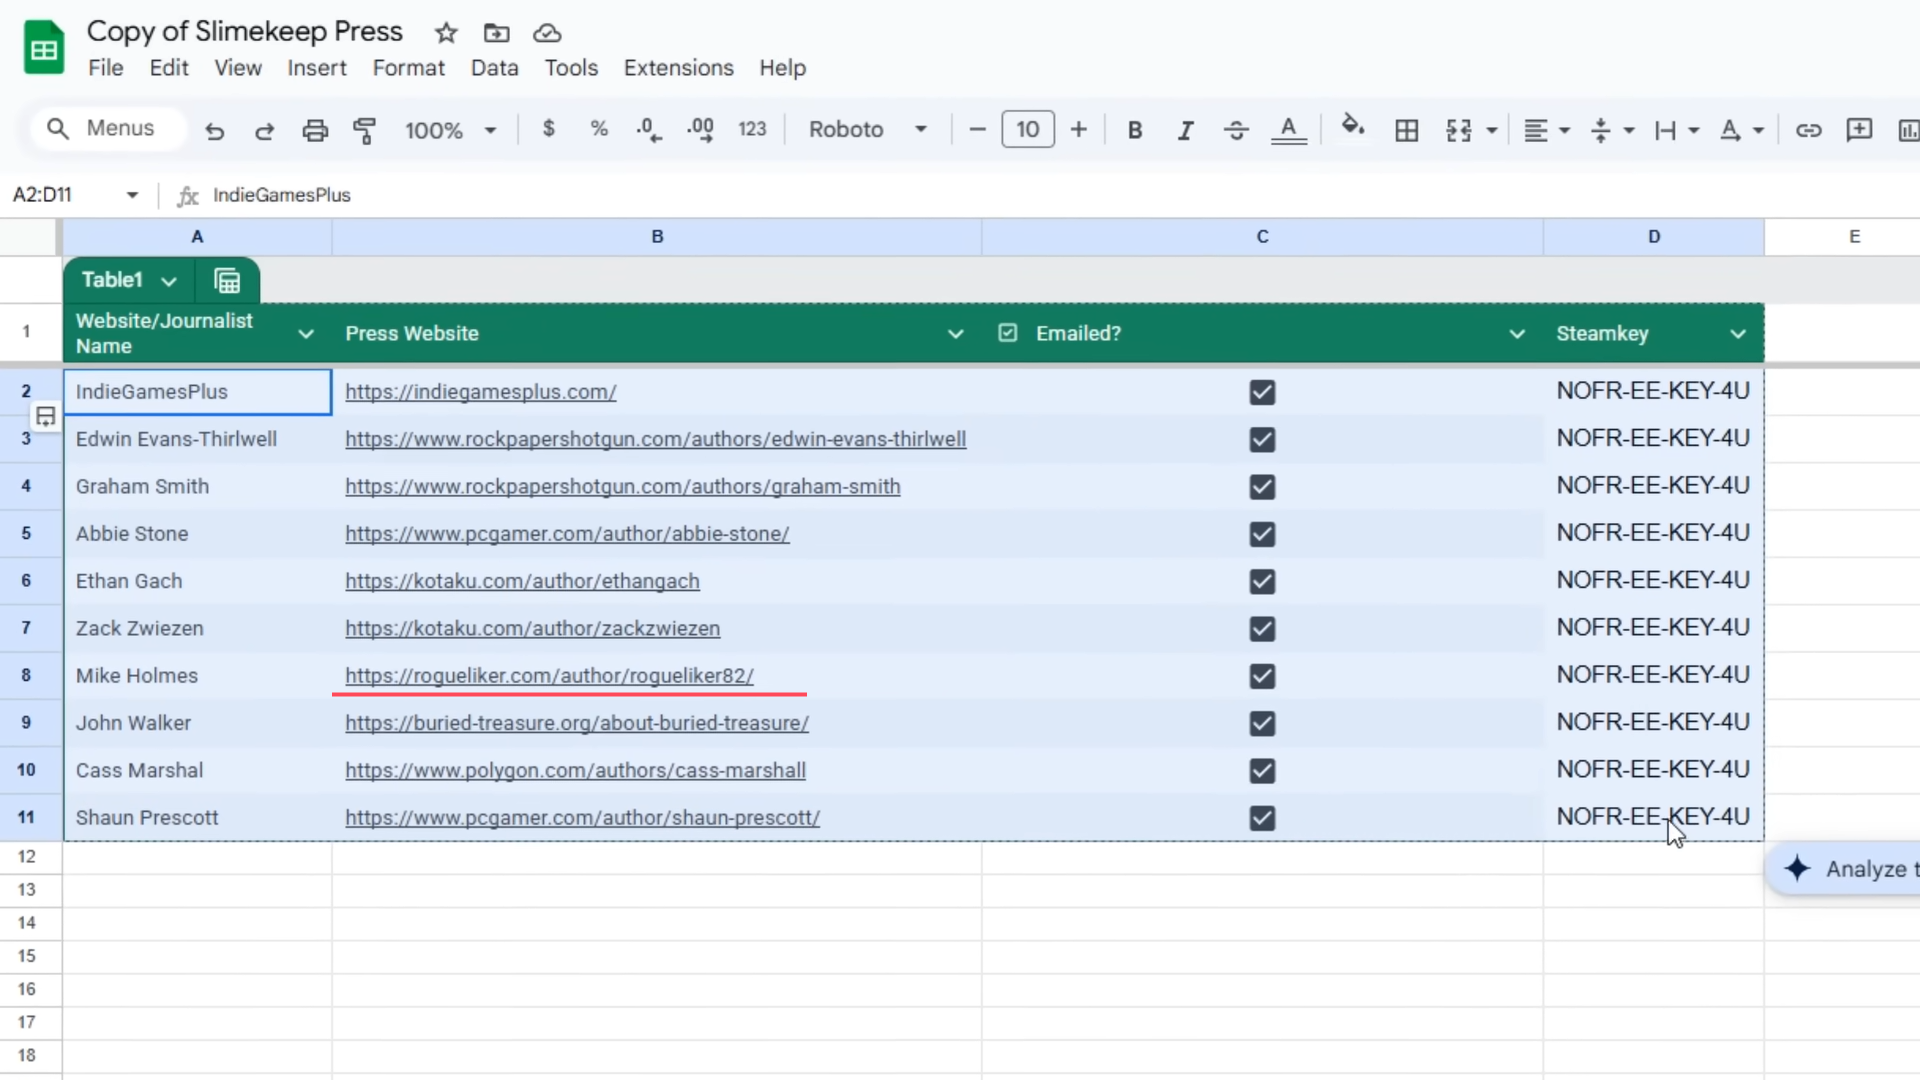Click the Undo arrow

coord(214,130)
